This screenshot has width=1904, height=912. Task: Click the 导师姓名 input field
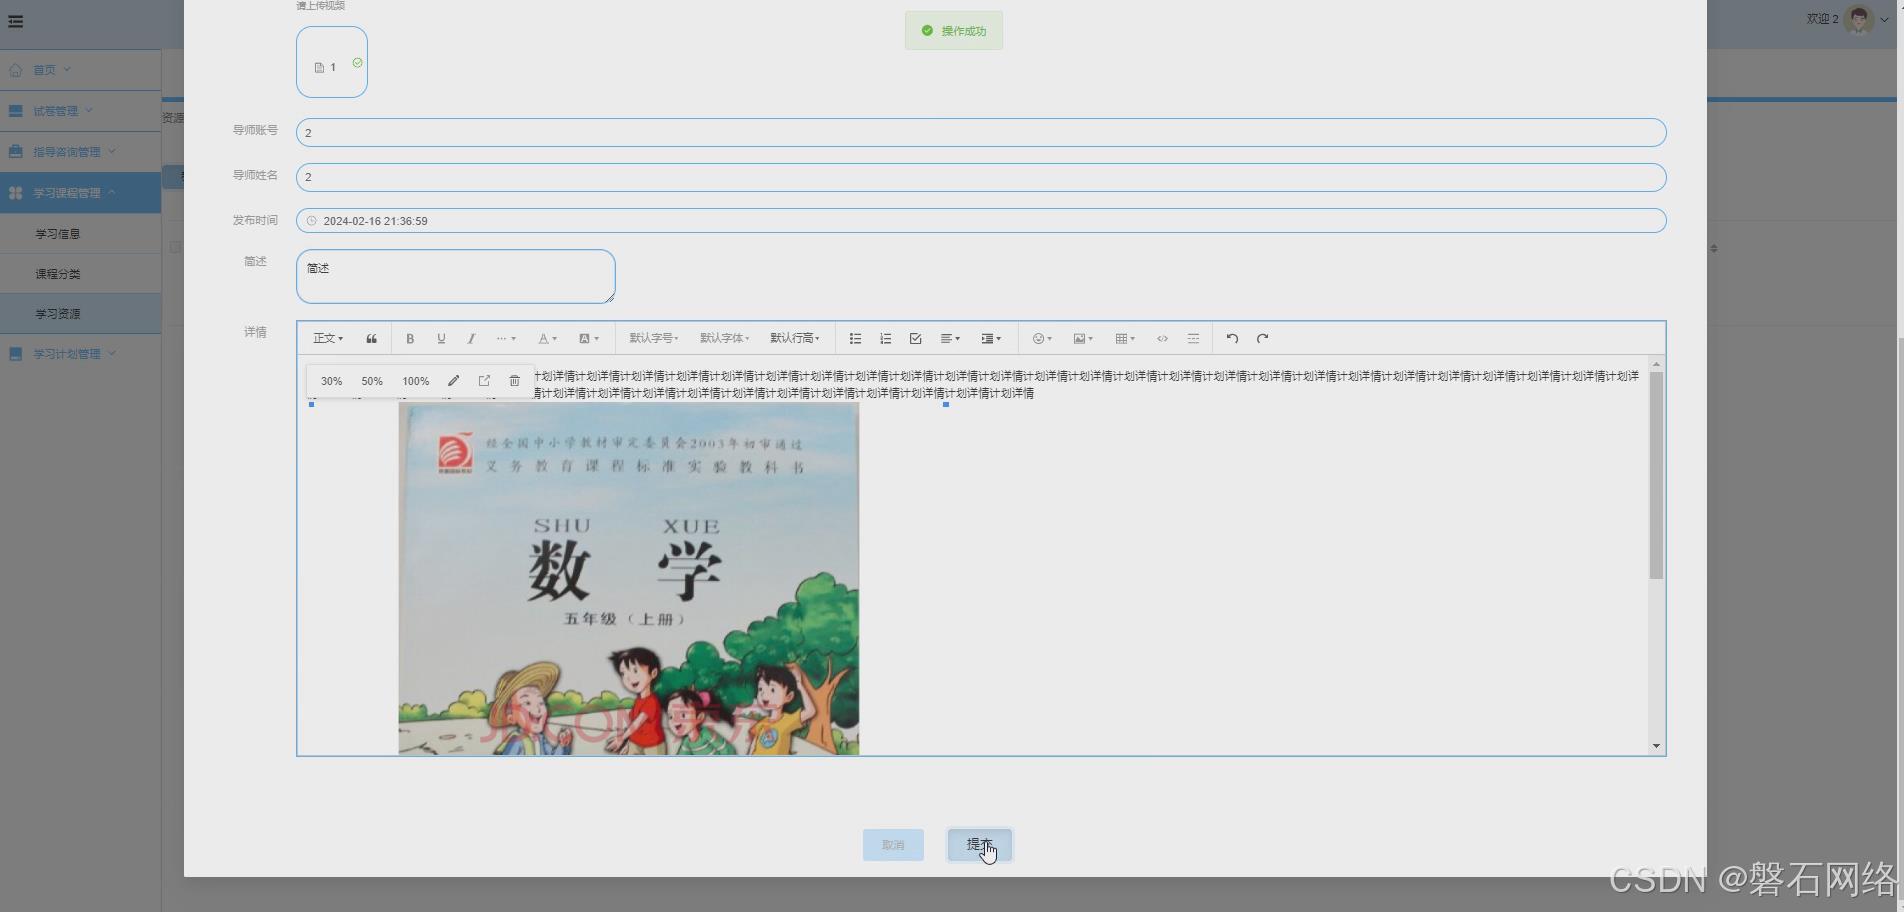tap(981, 177)
